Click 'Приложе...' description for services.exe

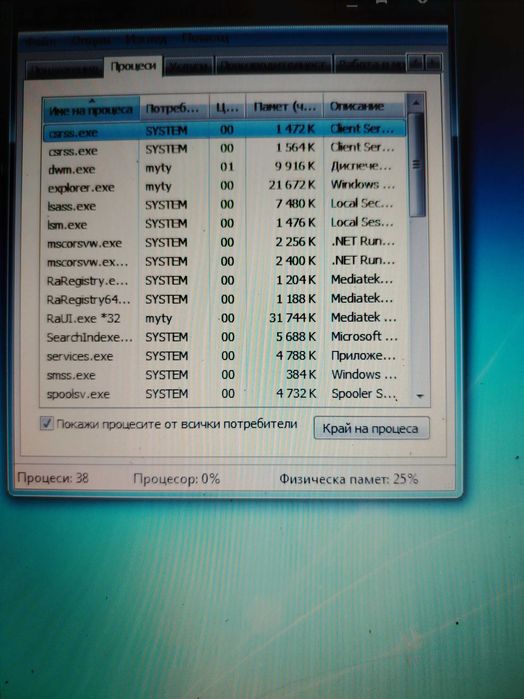(x=363, y=356)
